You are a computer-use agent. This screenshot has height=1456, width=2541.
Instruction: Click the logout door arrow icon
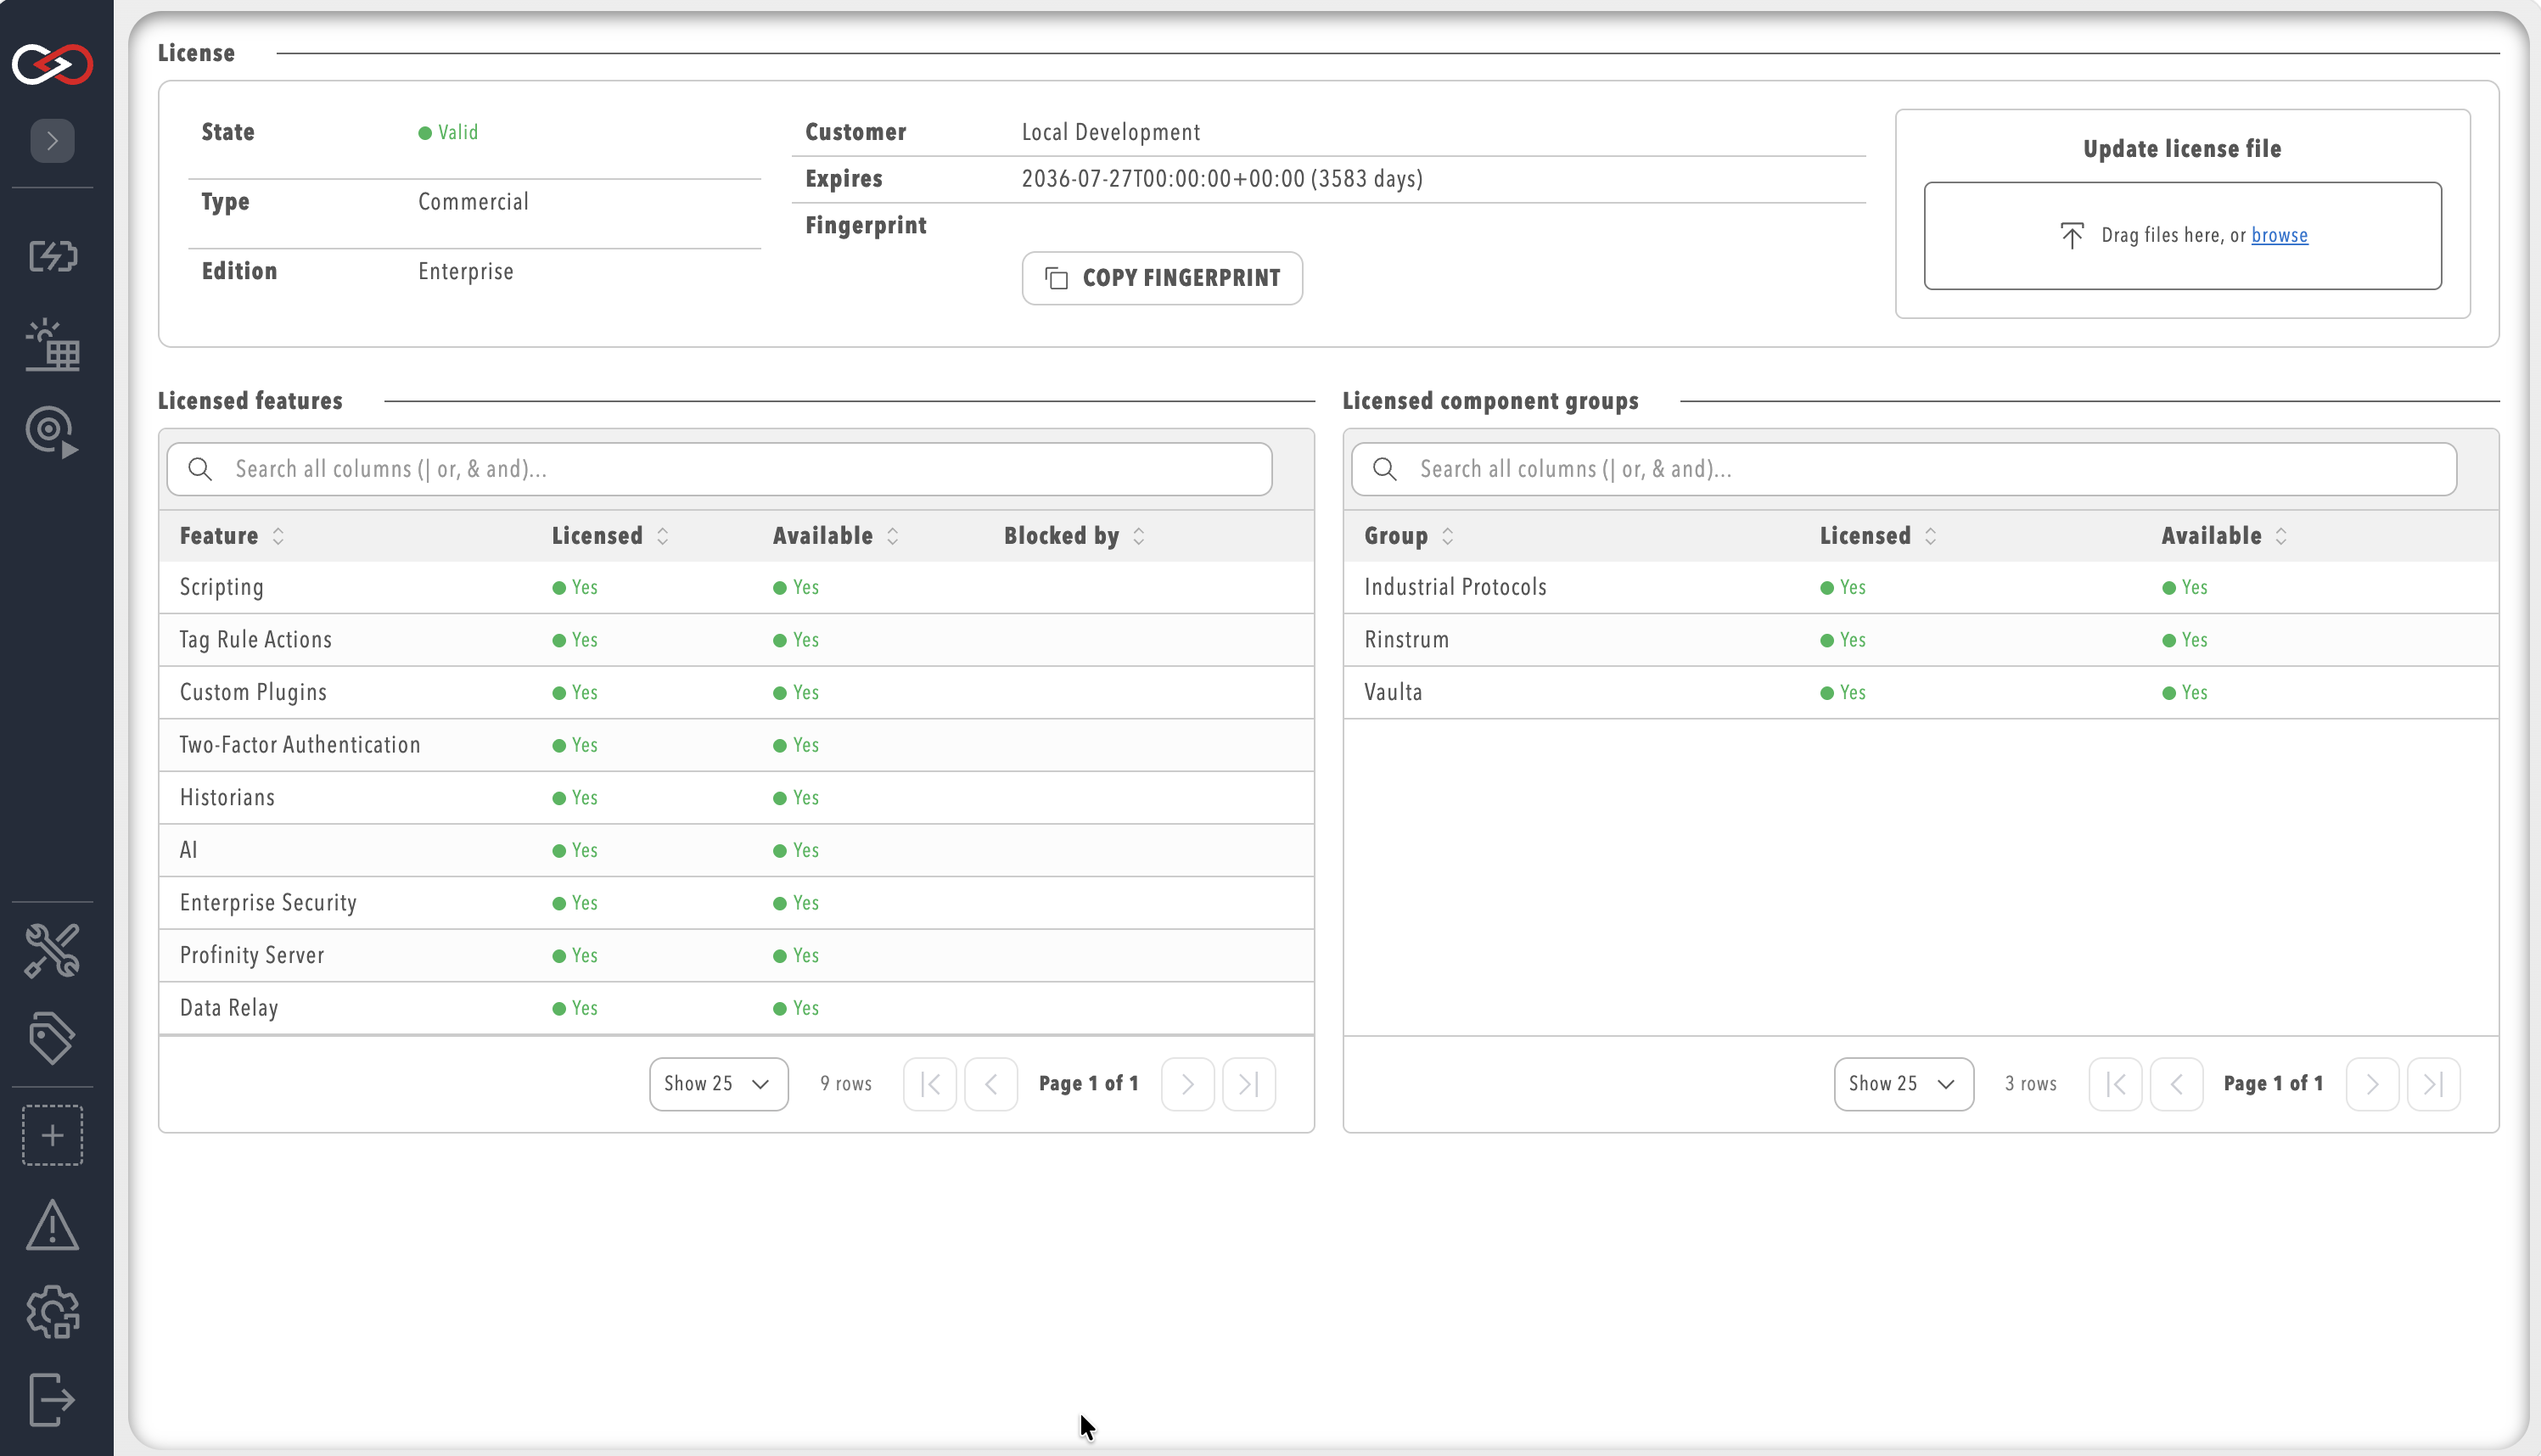pos(52,1399)
